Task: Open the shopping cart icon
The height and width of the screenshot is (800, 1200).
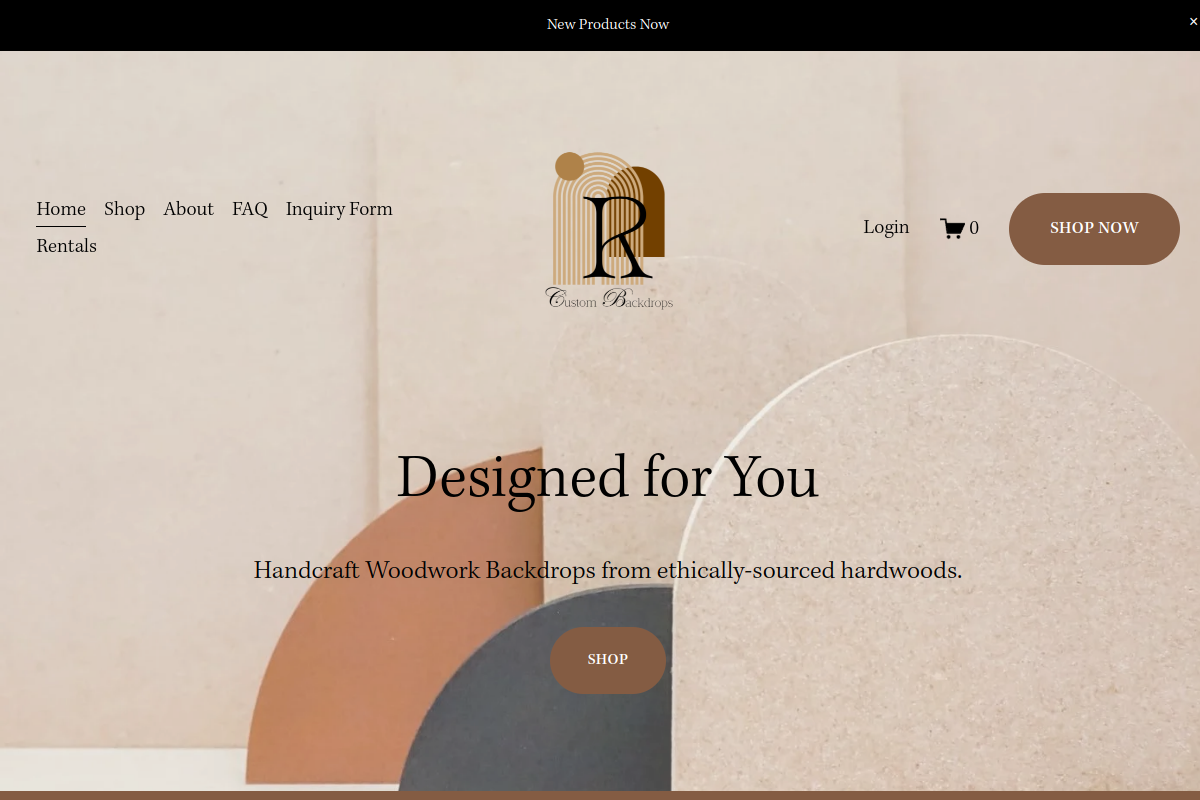Action: point(952,228)
